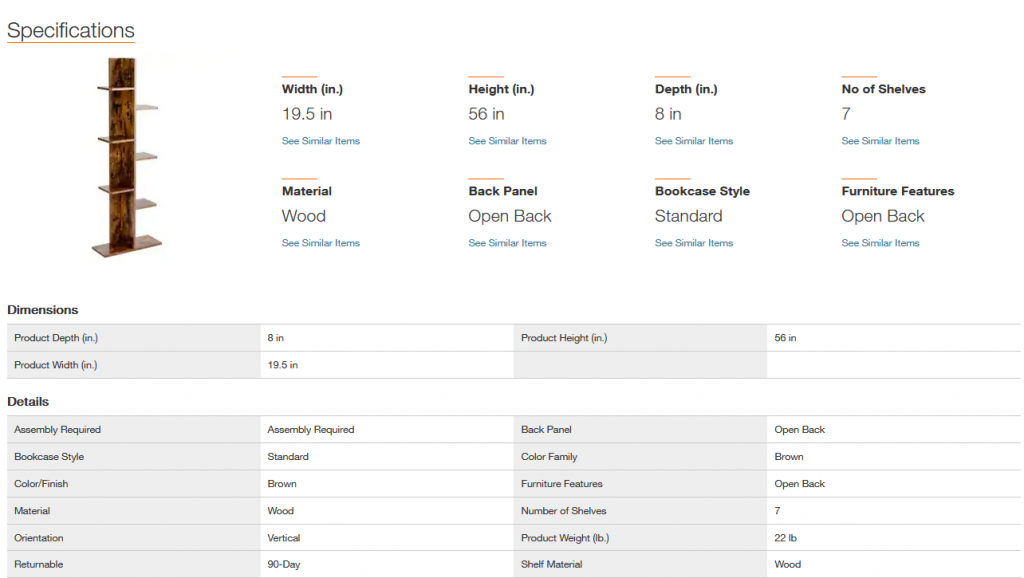
Task: Open See Similar Items under Back Panel
Action: coord(507,243)
